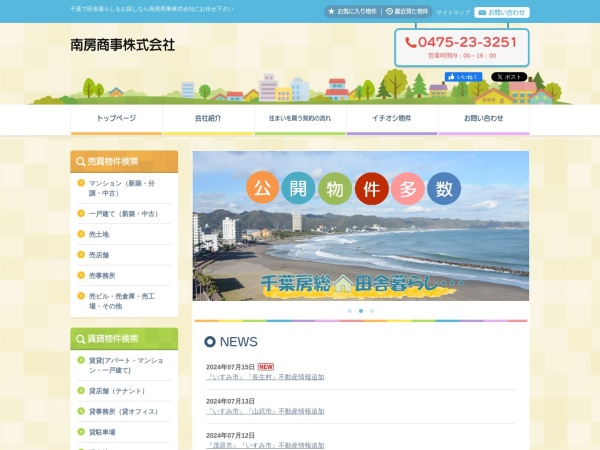Viewport: 600px width, 450px height.
Task: Click the phone number 0475-23-3251
Action: click(467, 42)
